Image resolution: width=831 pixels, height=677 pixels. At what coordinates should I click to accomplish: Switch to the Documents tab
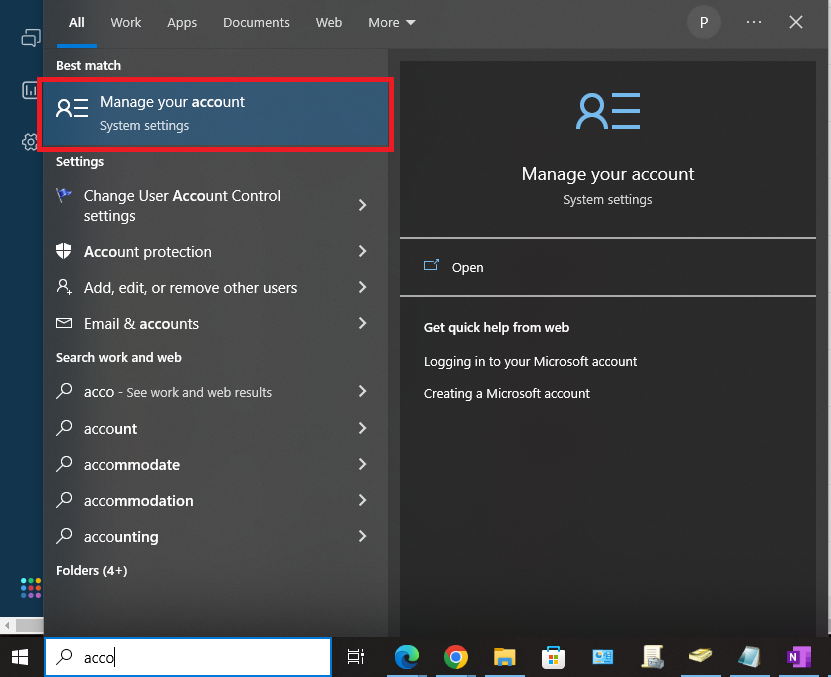(256, 23)
